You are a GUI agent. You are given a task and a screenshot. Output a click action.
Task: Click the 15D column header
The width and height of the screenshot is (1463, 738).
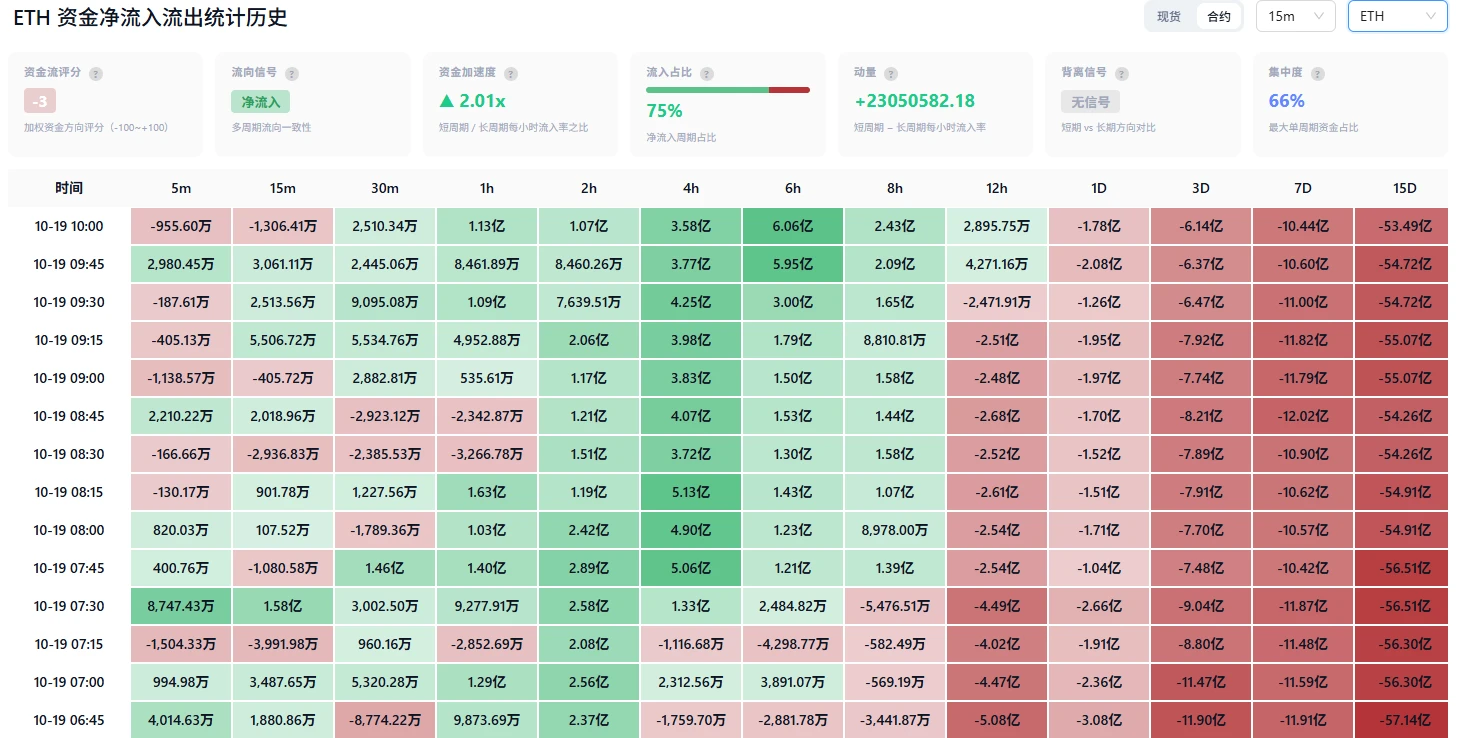pos(1405,188)
